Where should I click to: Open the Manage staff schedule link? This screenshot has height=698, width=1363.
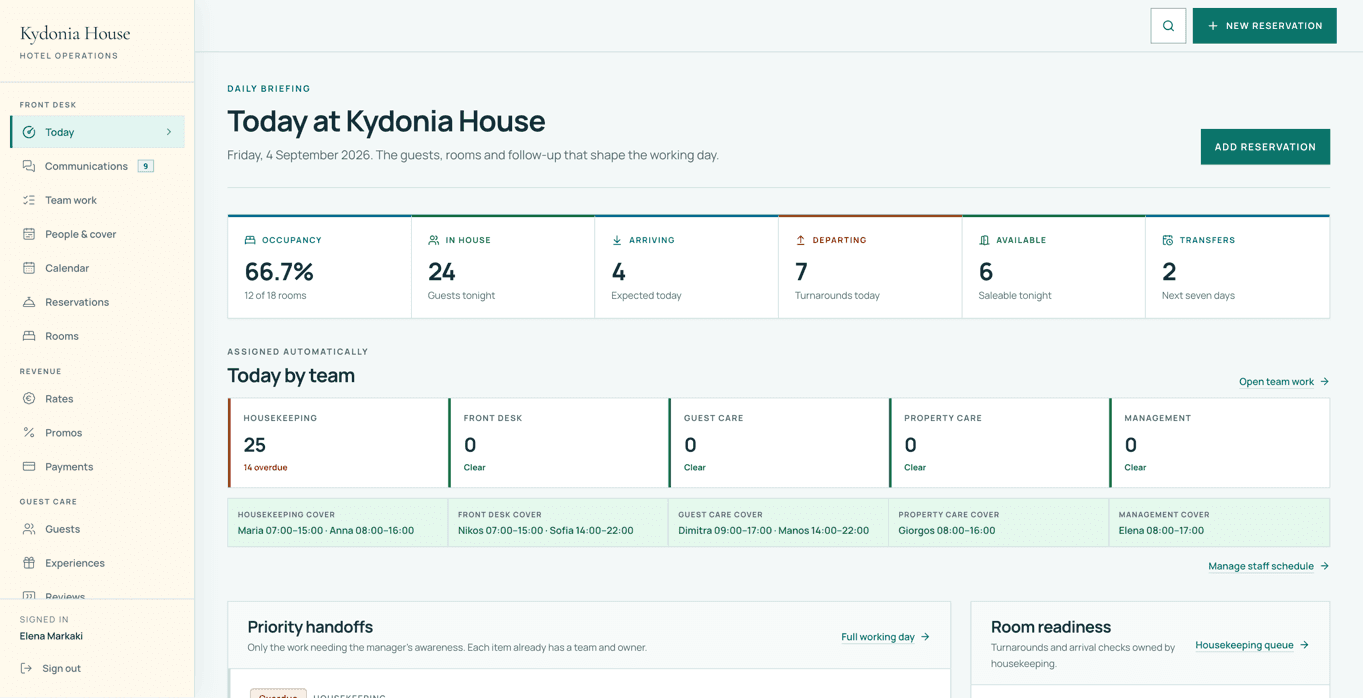point(1269,566)
